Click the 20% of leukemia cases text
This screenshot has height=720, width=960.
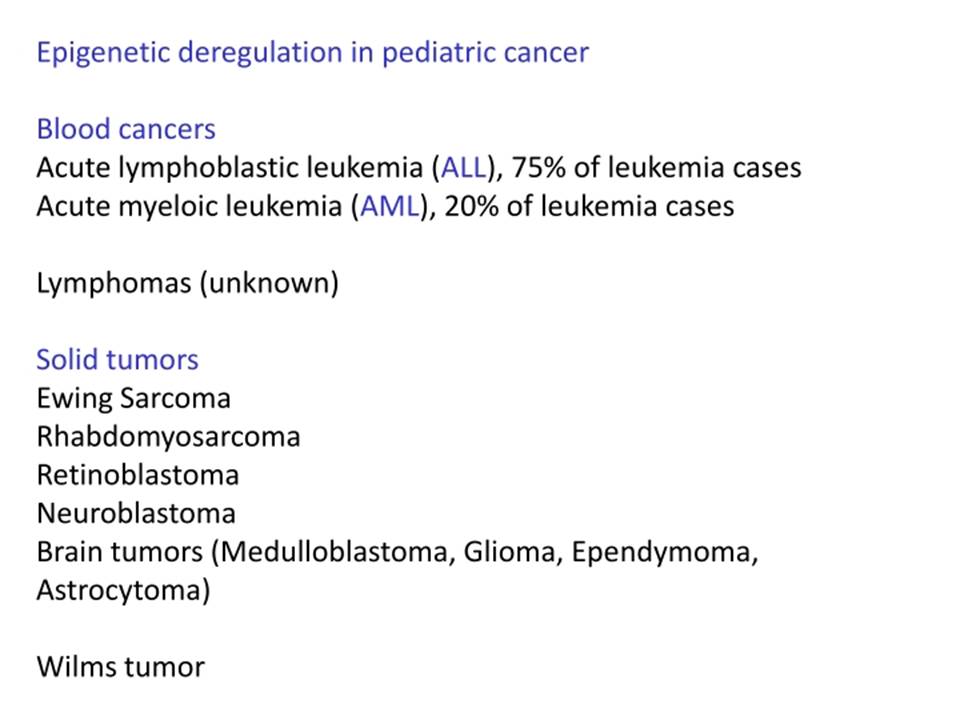pyautogui.click(x=589, y=206)
